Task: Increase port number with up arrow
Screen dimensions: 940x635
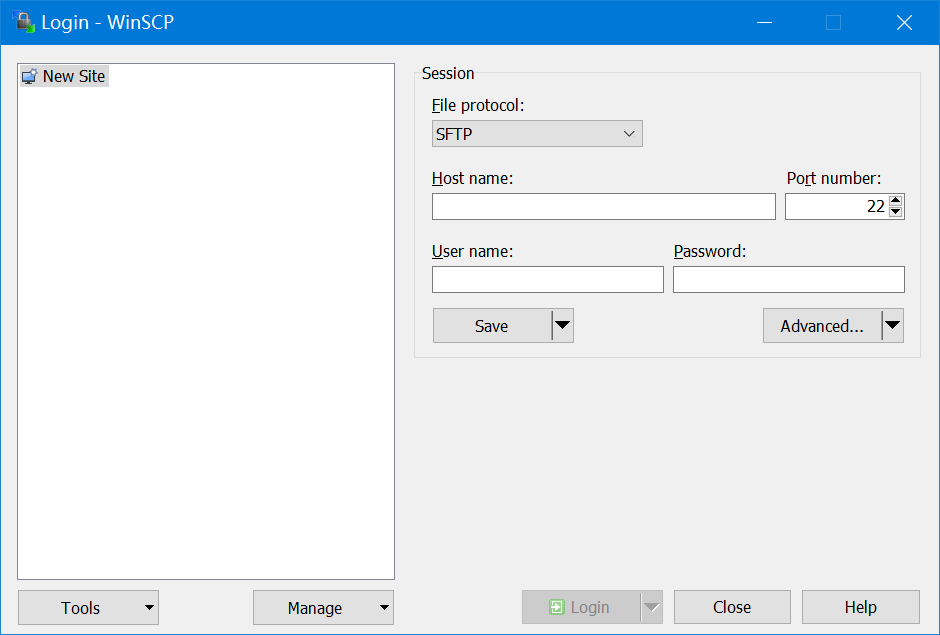Action: tap(896, 201)
